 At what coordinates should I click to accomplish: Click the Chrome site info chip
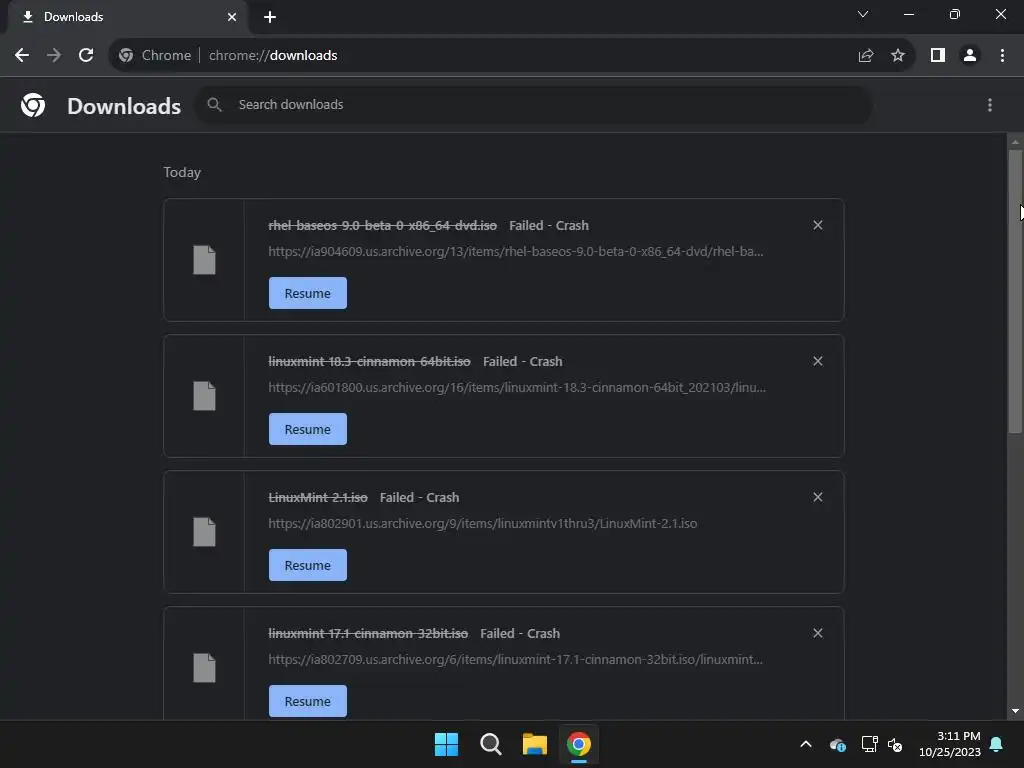click(x=155, y=56)
